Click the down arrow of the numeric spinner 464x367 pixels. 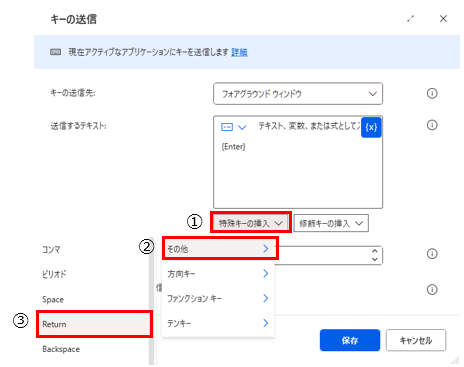pos(375,259)
